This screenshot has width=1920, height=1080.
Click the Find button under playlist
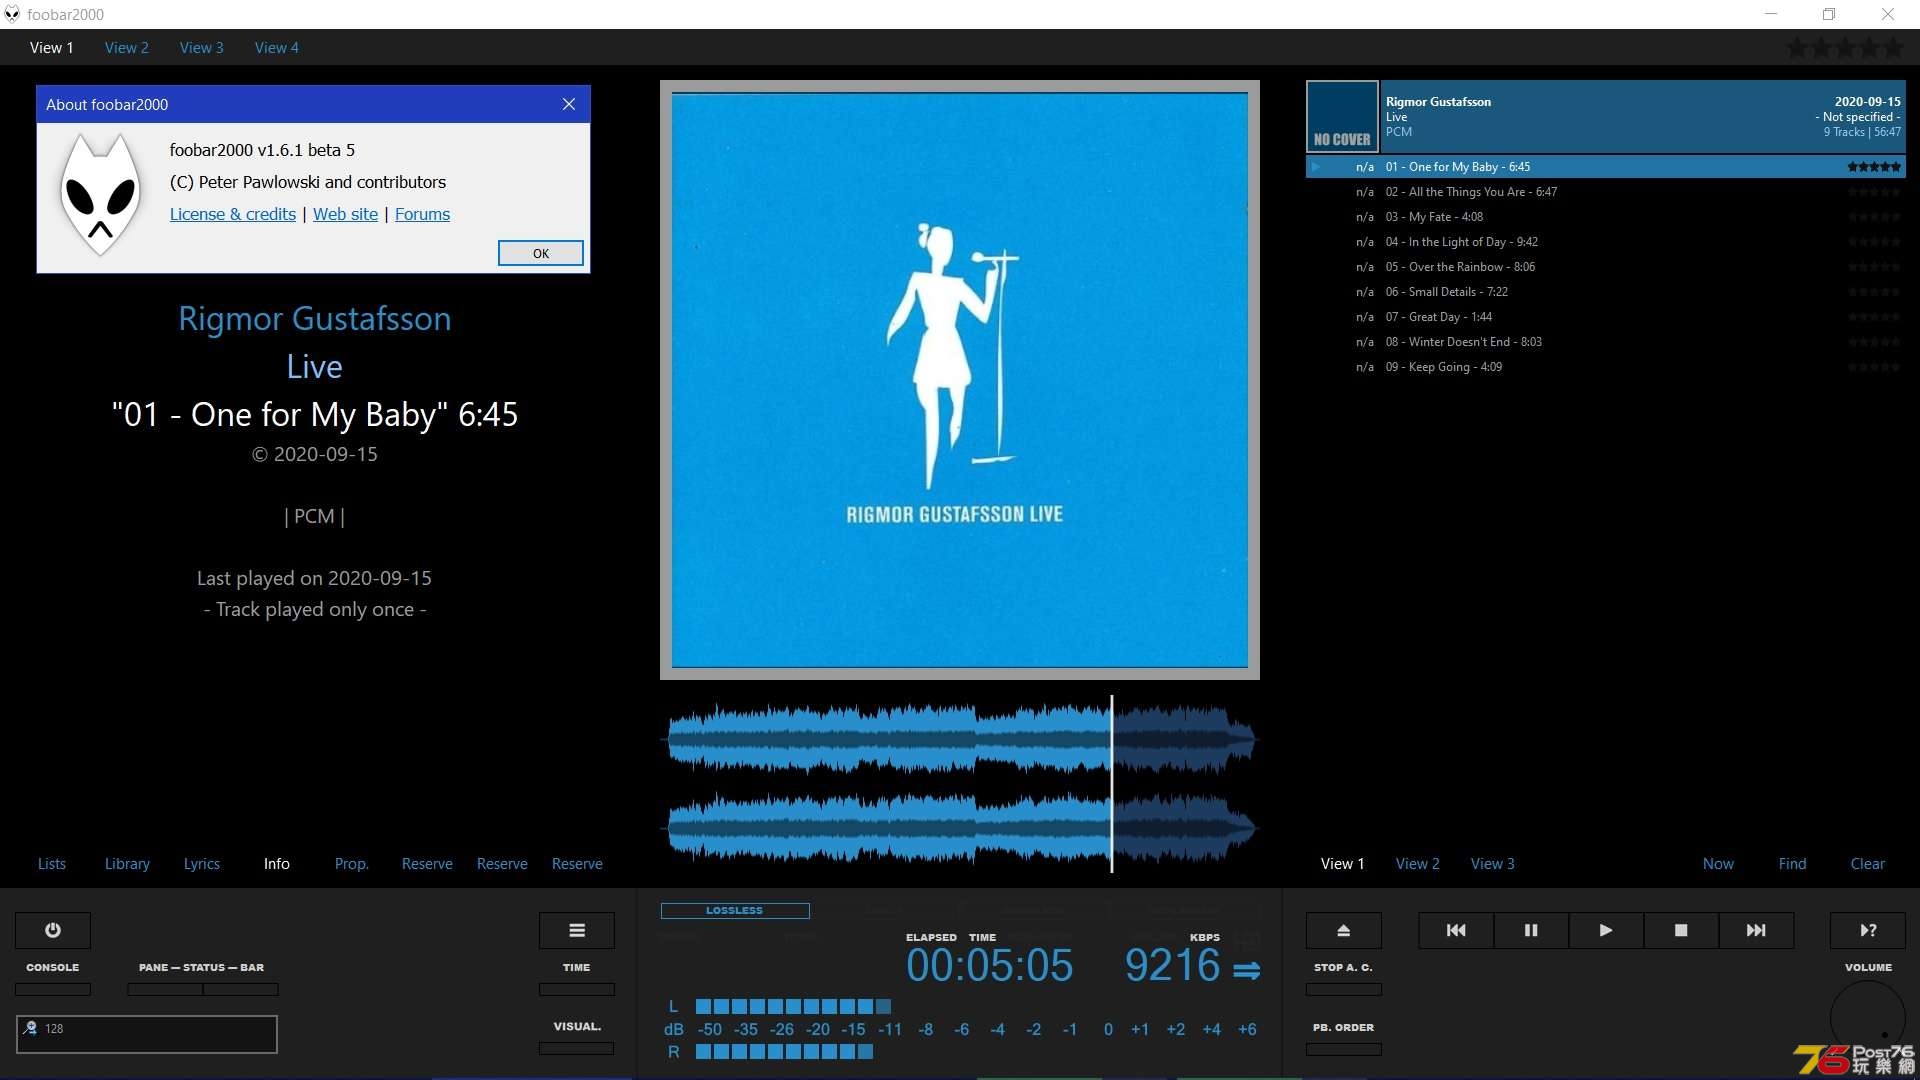coord(1793,864)
